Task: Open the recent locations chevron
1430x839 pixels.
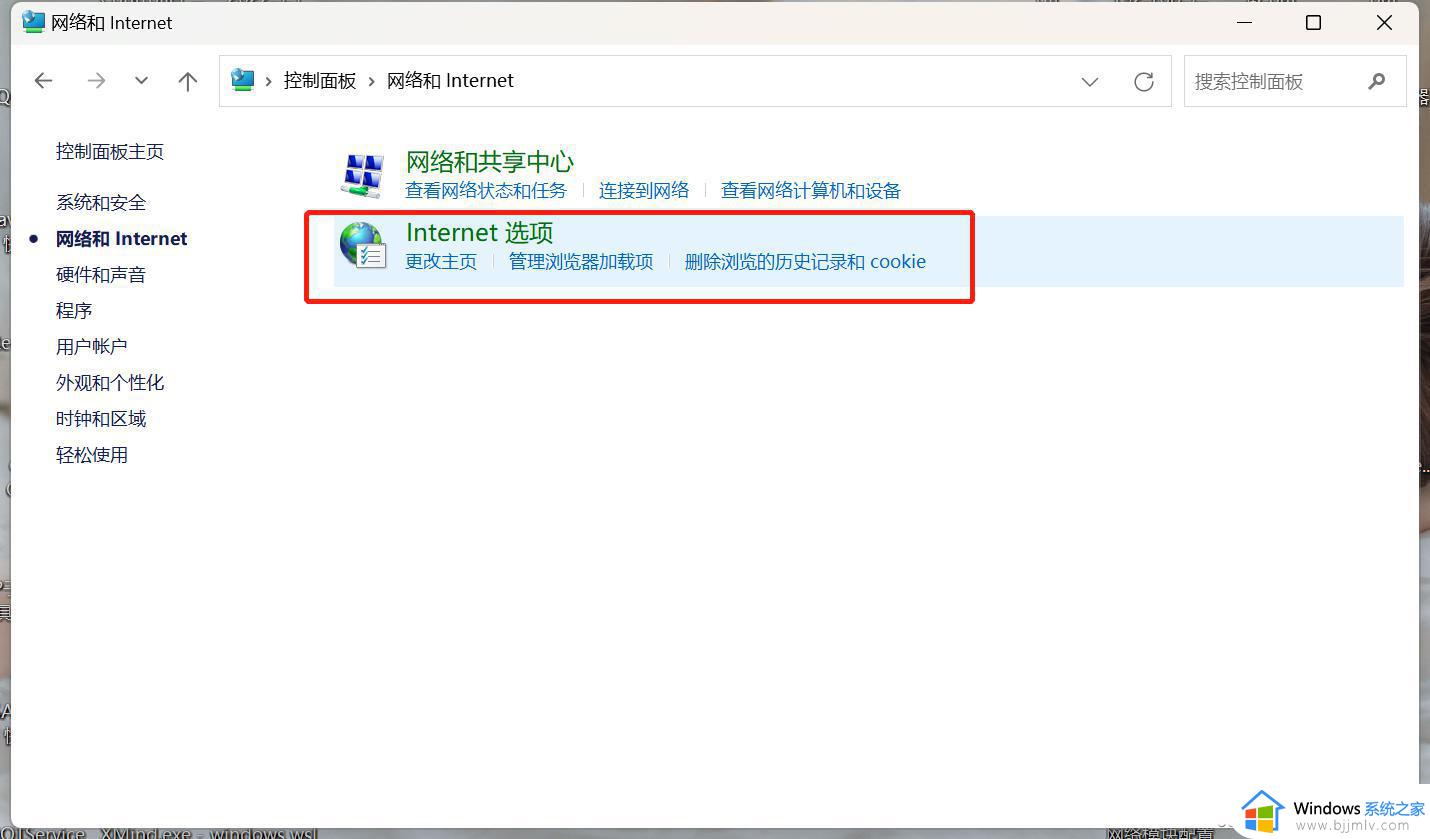Action: point(141,81)
